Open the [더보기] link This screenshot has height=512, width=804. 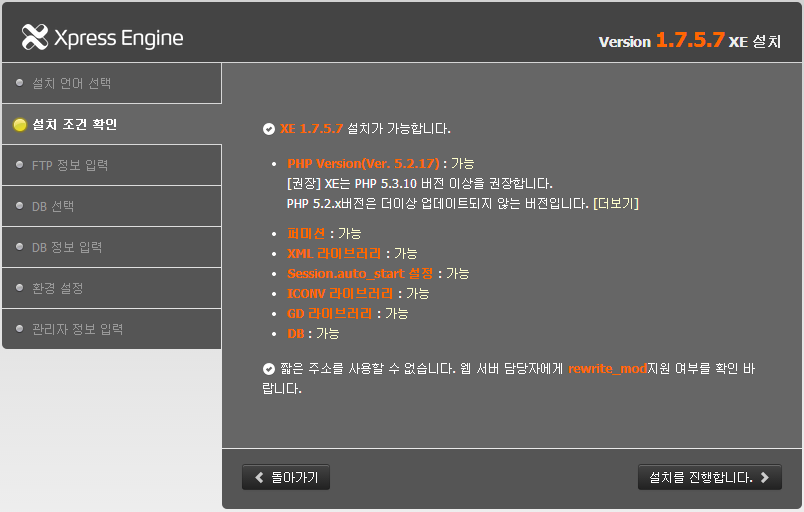tap(616, 204)
